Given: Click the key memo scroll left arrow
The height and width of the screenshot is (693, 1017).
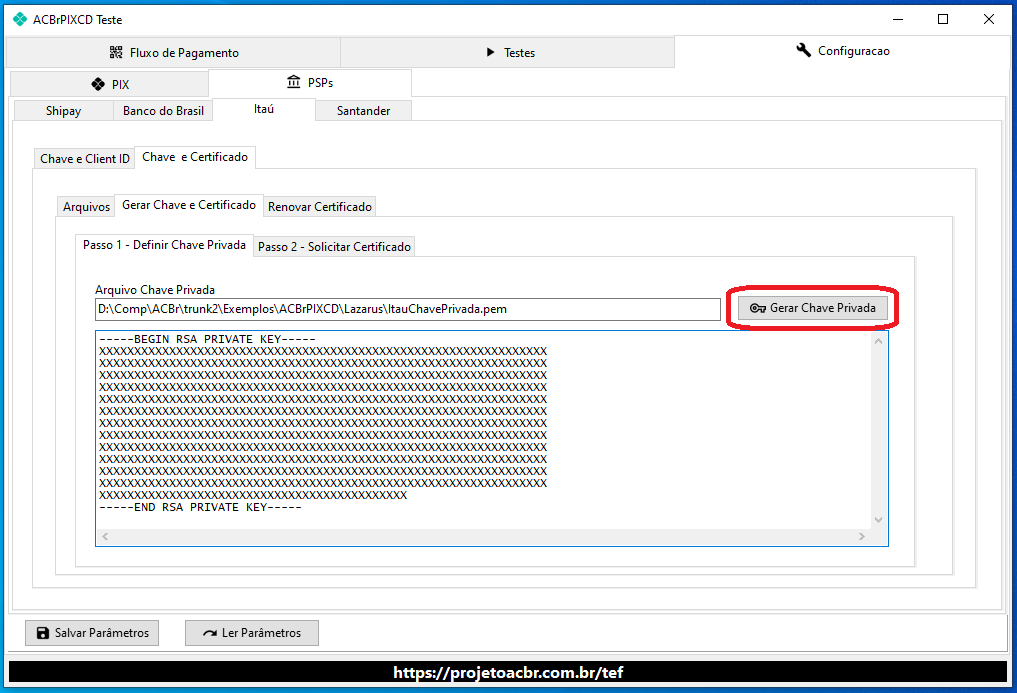Looking at the screenshot, I should pos(105,536).
